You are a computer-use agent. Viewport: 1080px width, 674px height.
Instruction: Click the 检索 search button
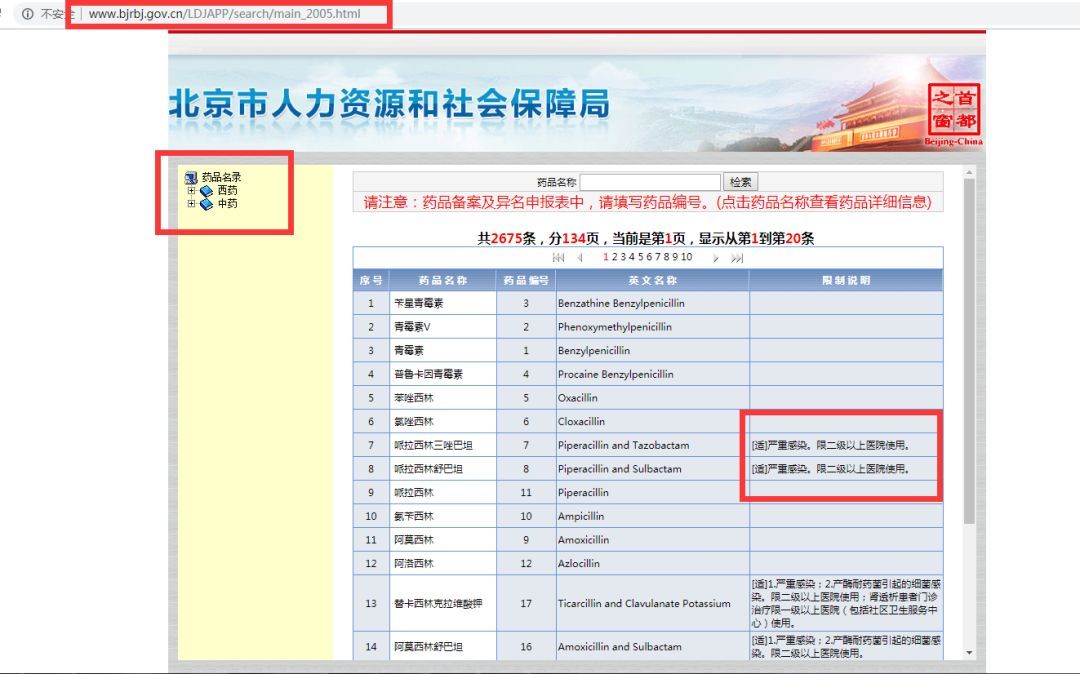click(740, 181)
